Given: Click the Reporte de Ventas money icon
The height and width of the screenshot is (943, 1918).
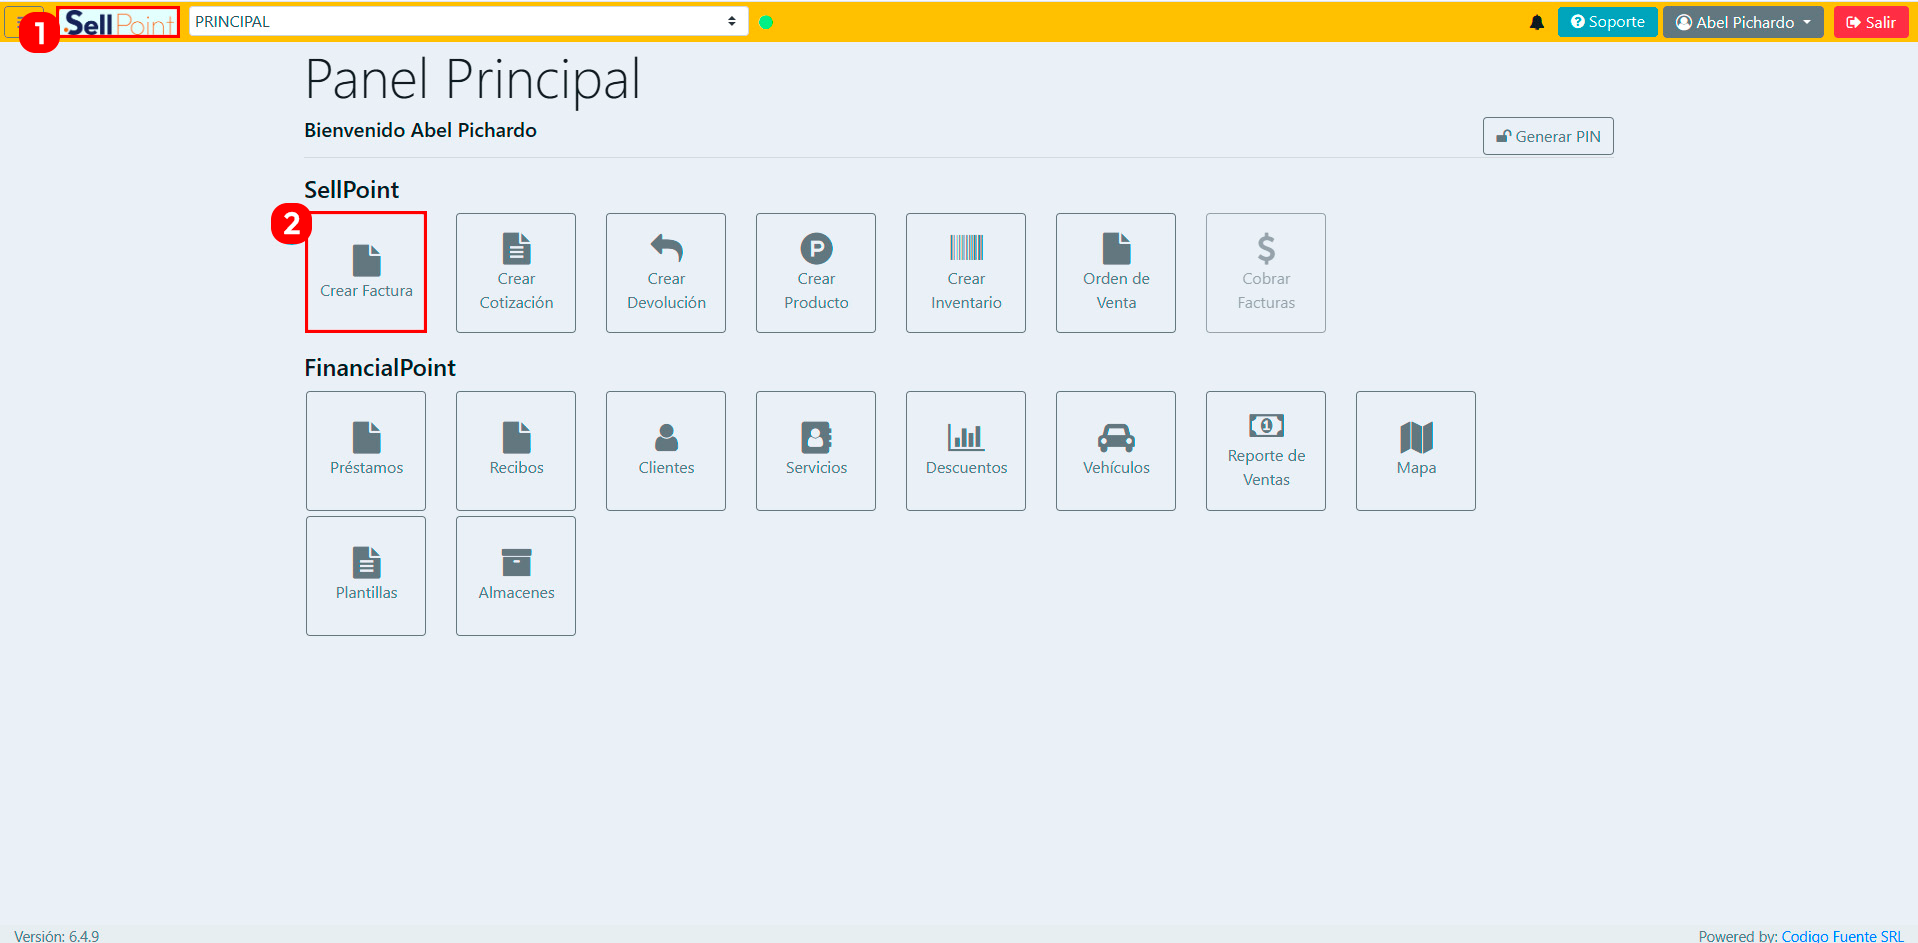Looking at the screenshot, I should [x=1266, y=426].
